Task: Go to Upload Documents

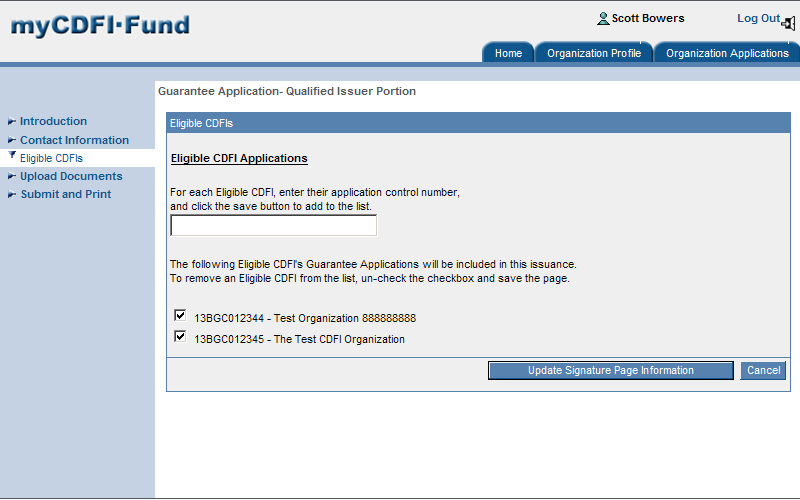Action: point(71,176)
